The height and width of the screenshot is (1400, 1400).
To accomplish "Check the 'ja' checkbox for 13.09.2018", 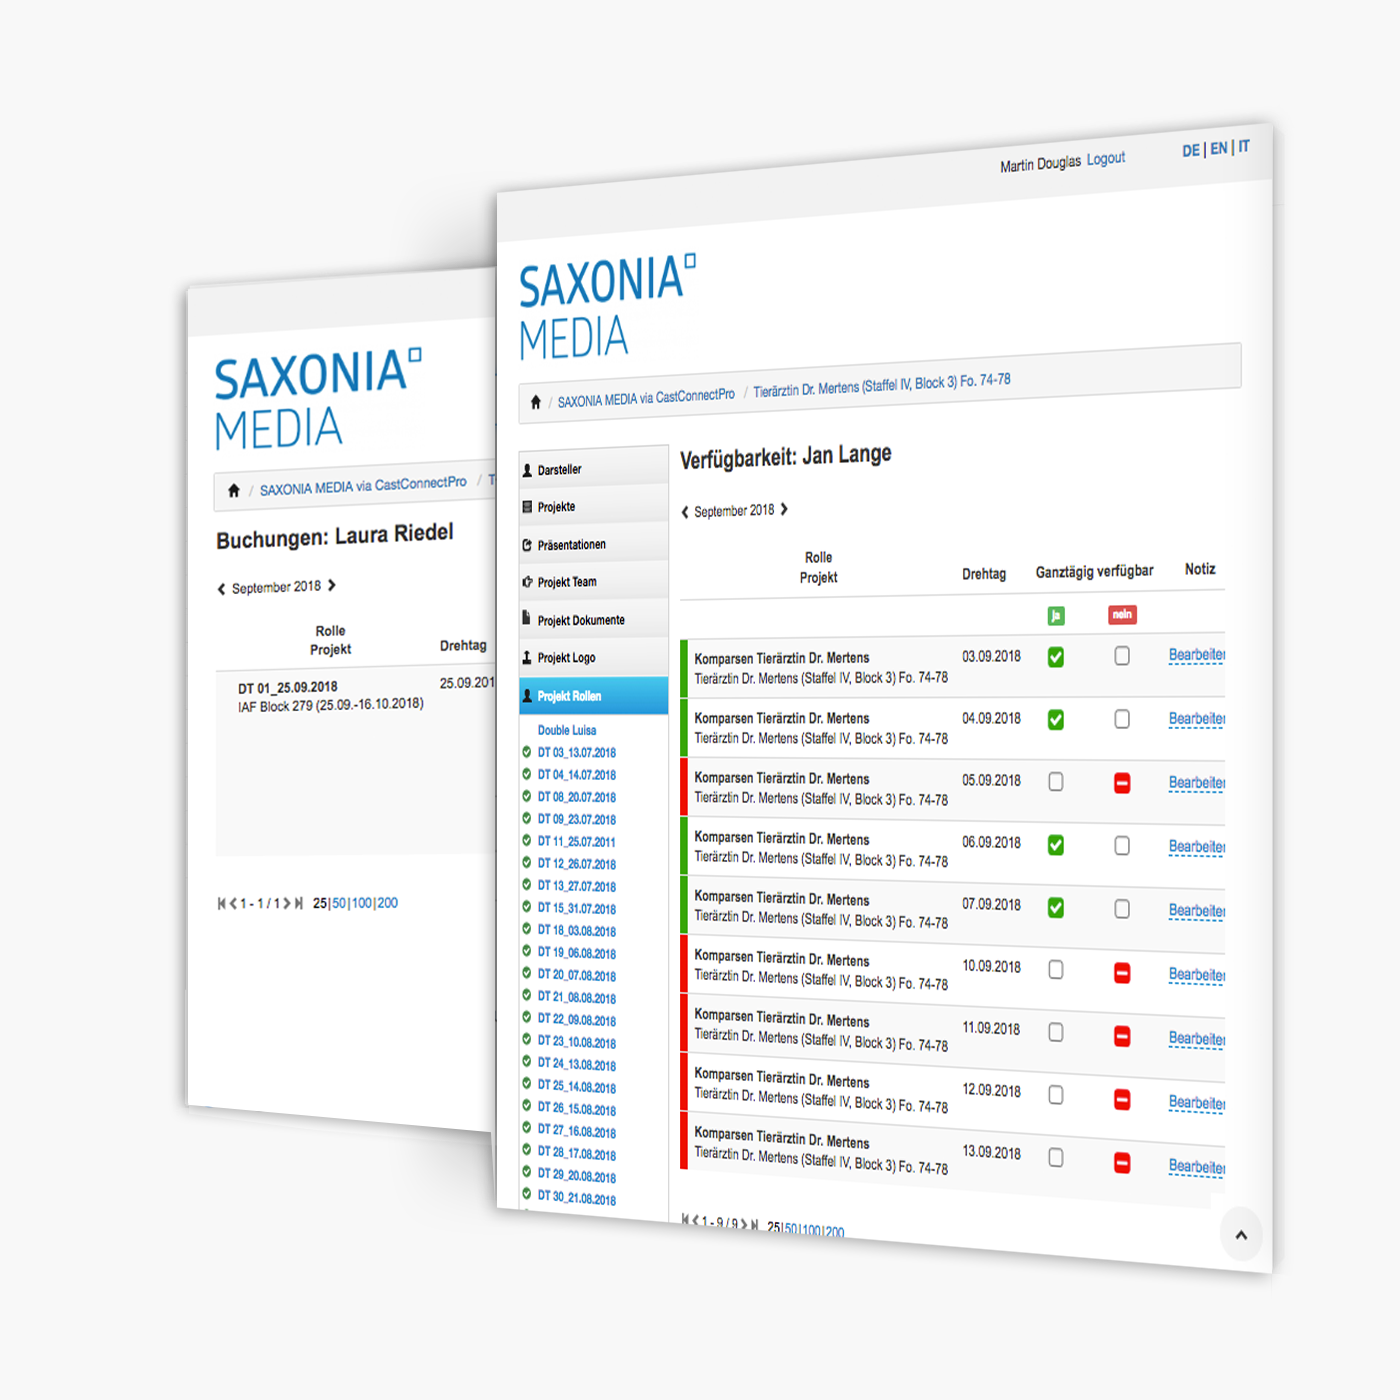I will pos(1056,1158).
